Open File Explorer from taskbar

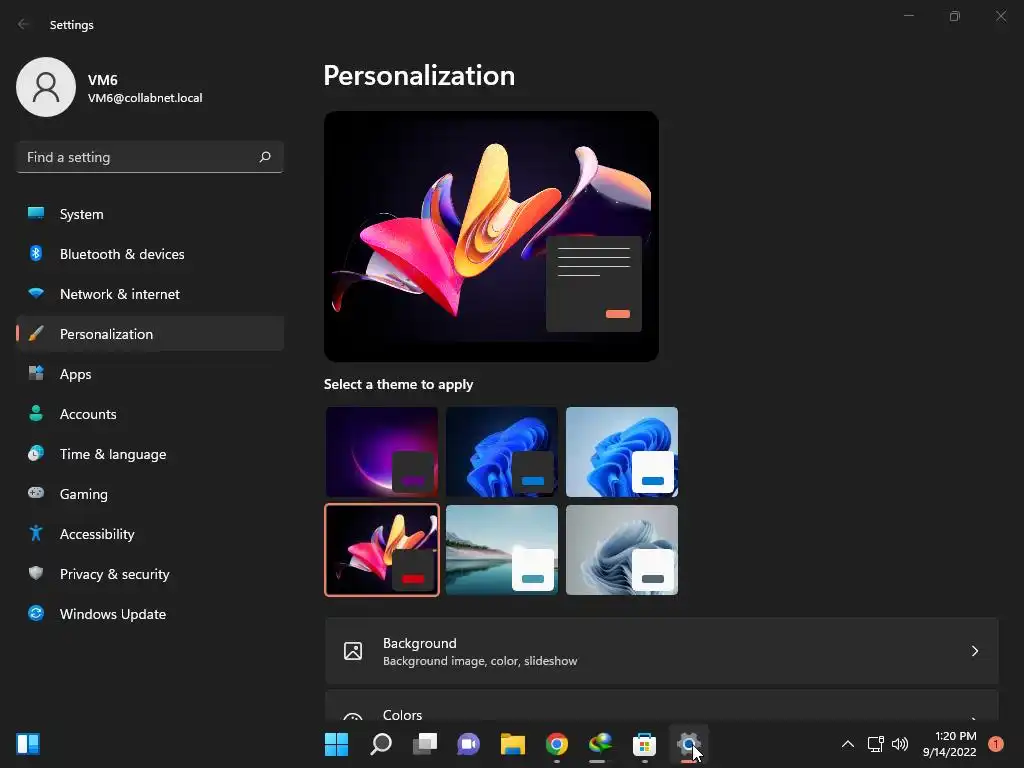(513, 744)
